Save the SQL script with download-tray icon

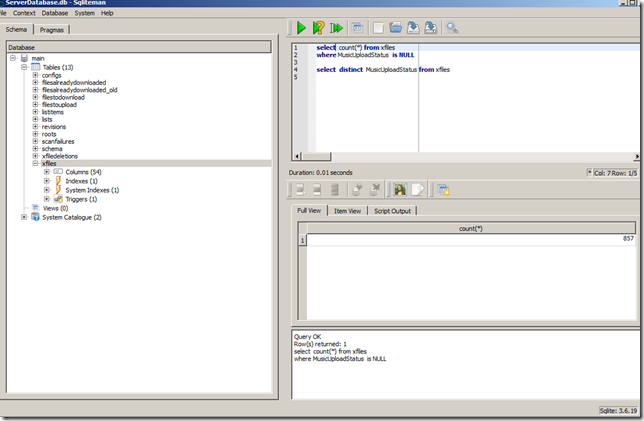413,28
